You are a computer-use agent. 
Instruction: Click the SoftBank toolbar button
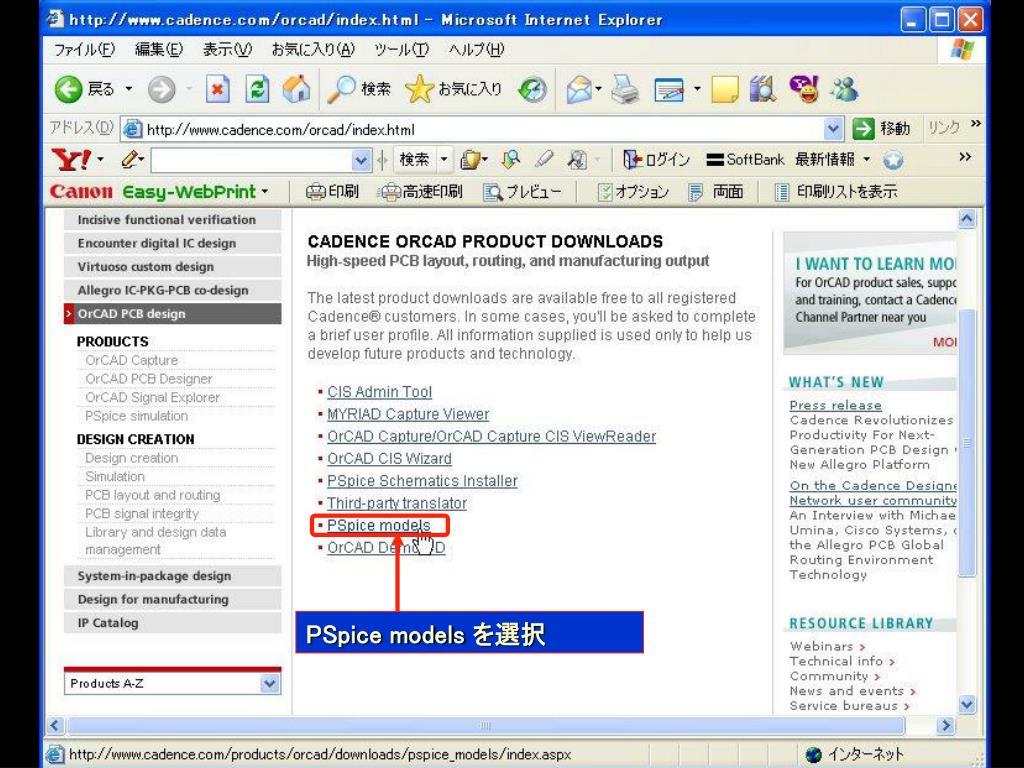(x=745, y=159)
